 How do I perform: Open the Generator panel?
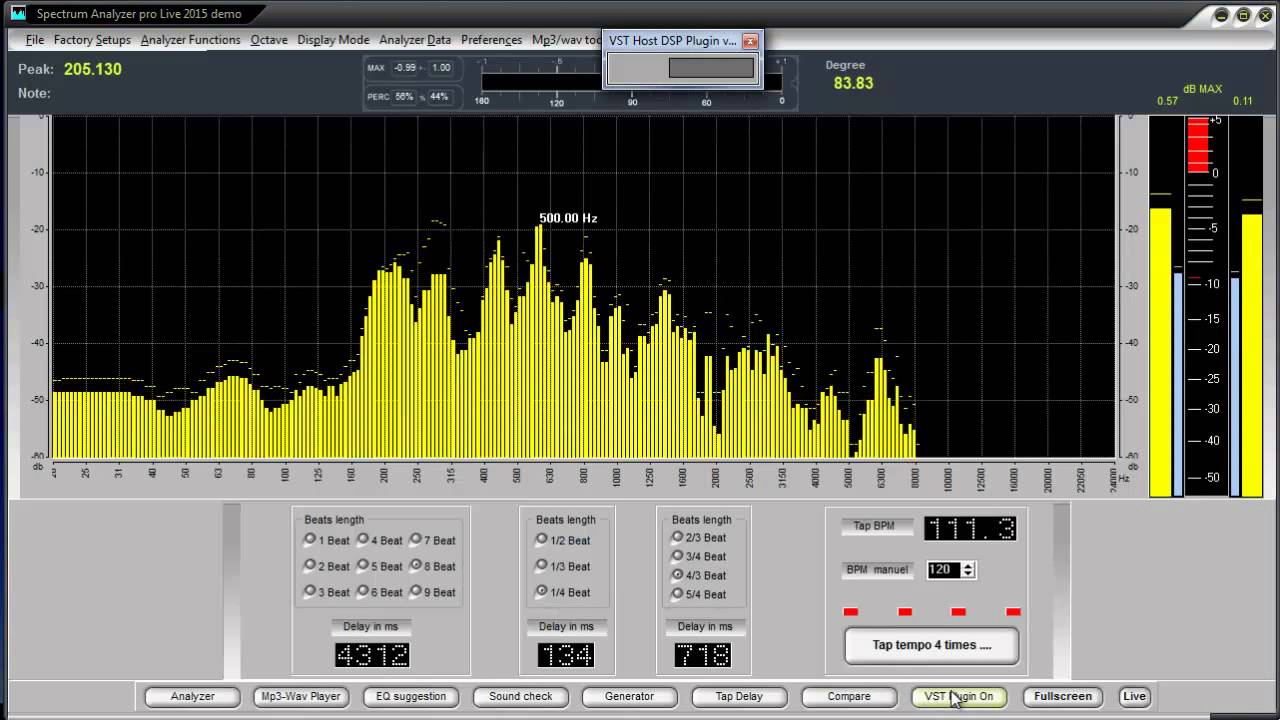[x=630, y=697]
